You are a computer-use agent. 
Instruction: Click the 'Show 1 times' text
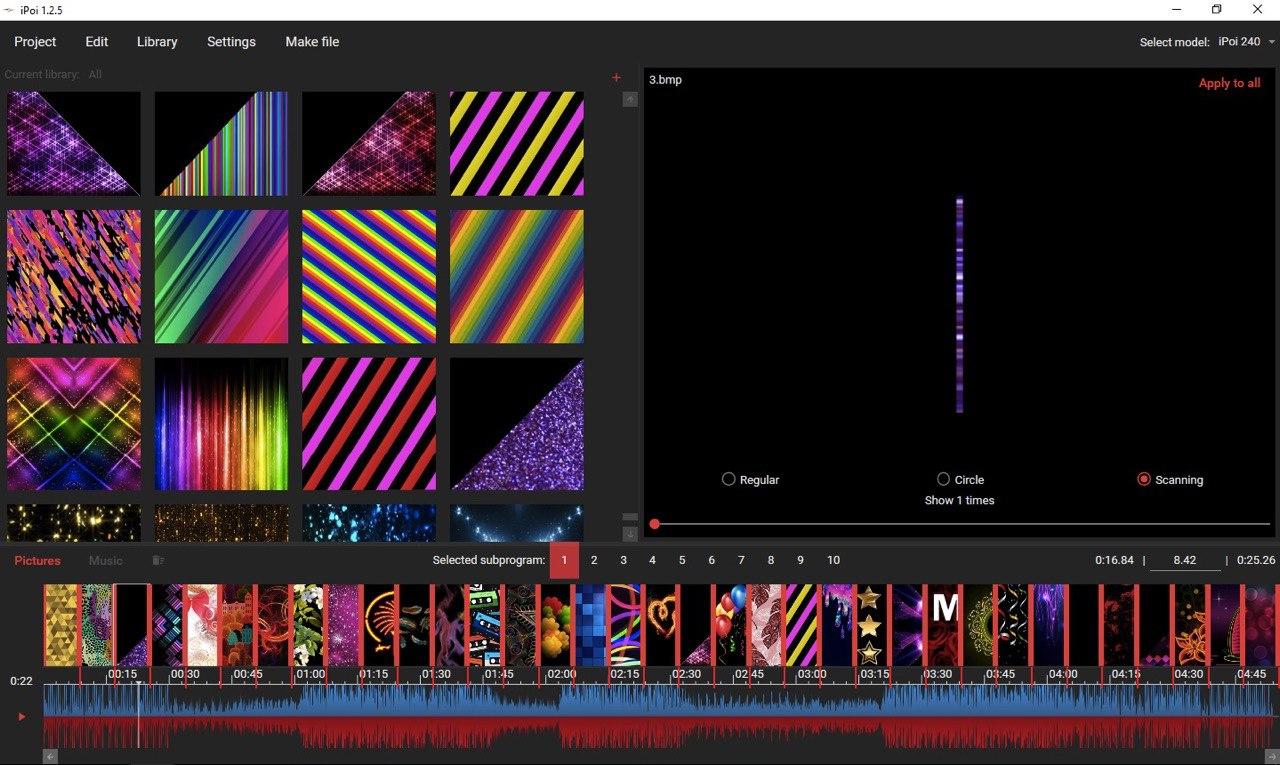click(x=960, y=500)
